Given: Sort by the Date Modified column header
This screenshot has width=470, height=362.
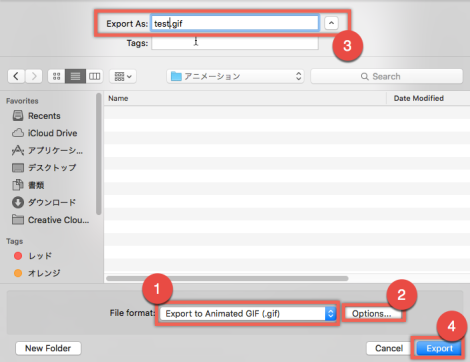Looking at the screenshot, I should (428, 98).
